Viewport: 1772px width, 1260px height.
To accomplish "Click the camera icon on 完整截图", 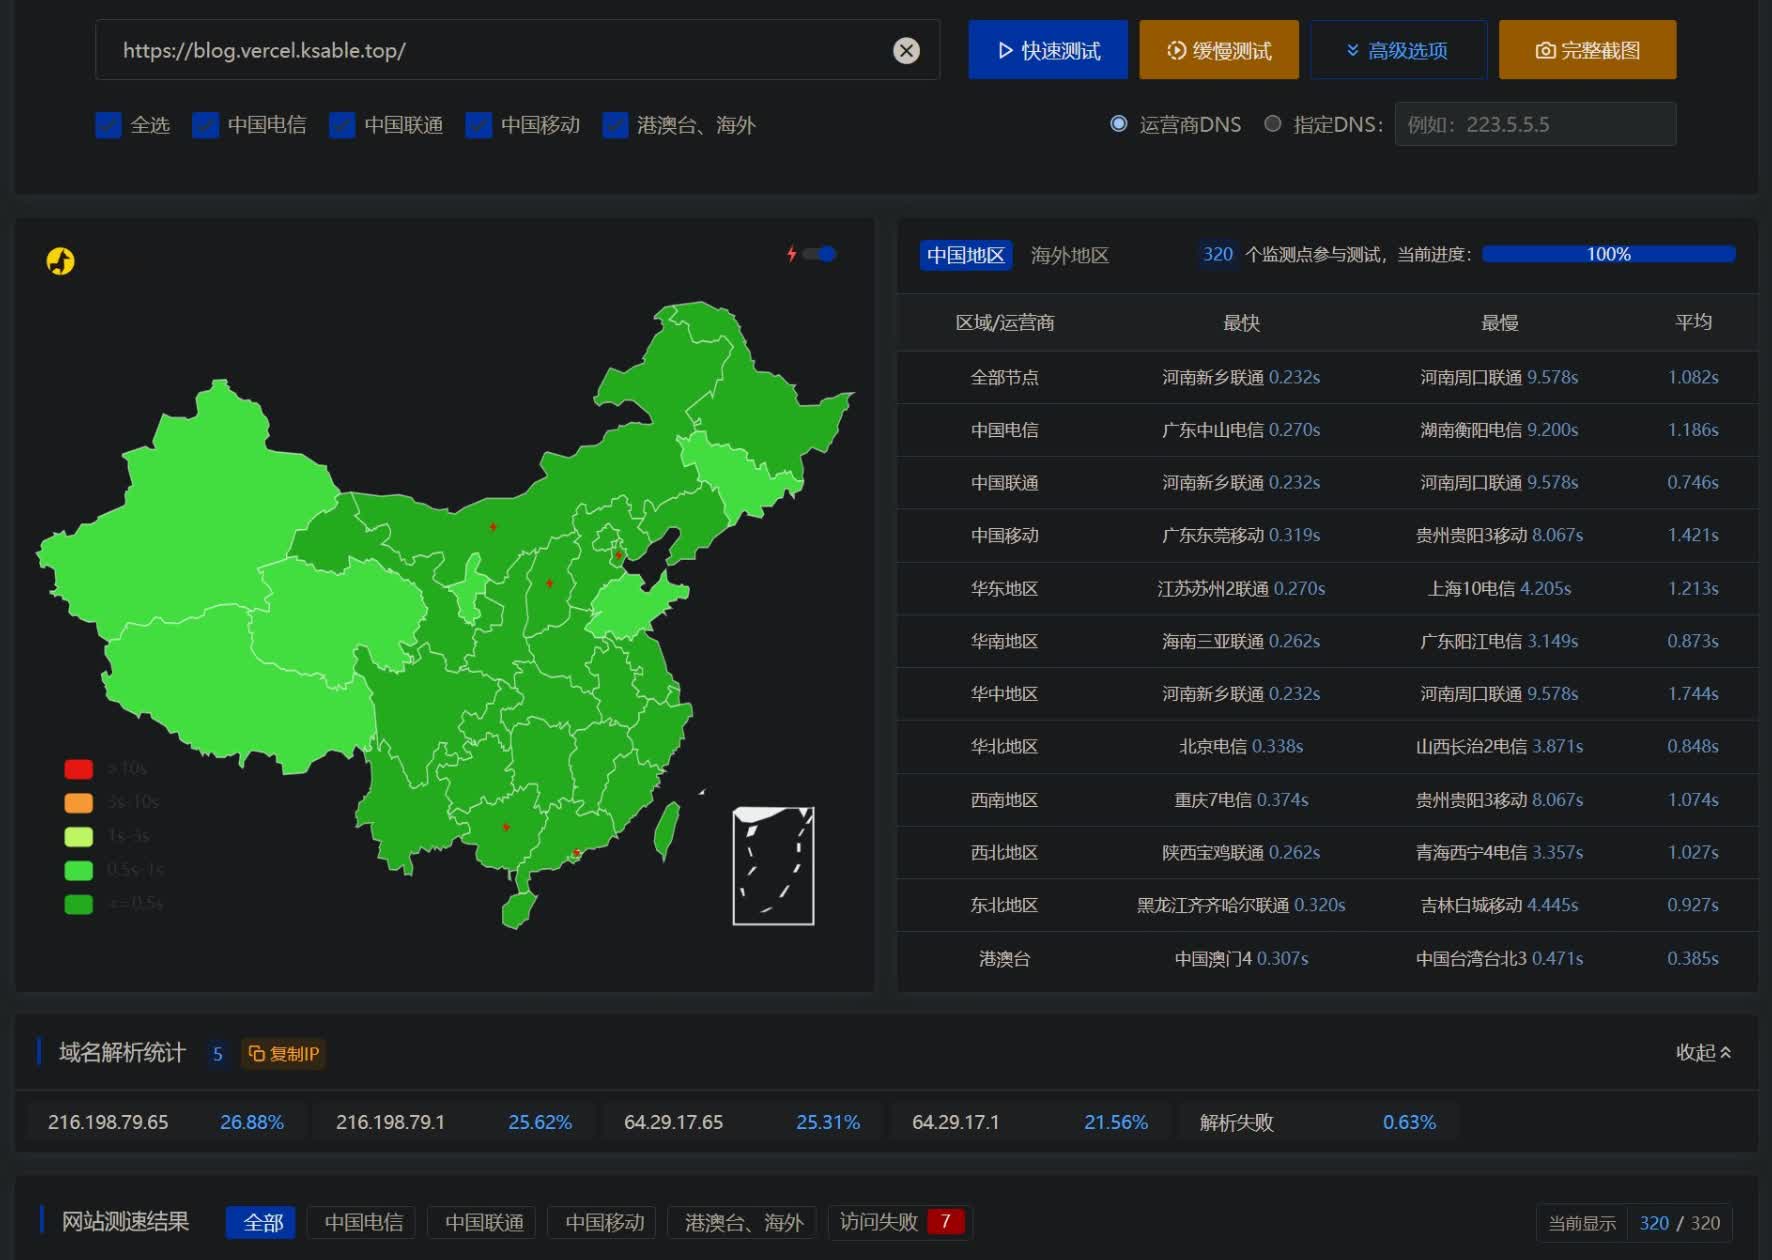I will tap(1545, 50).
